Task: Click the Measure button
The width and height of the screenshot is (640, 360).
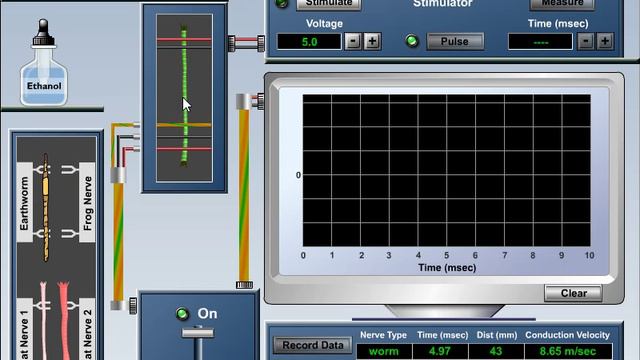Action: click(x=562, y=4)
